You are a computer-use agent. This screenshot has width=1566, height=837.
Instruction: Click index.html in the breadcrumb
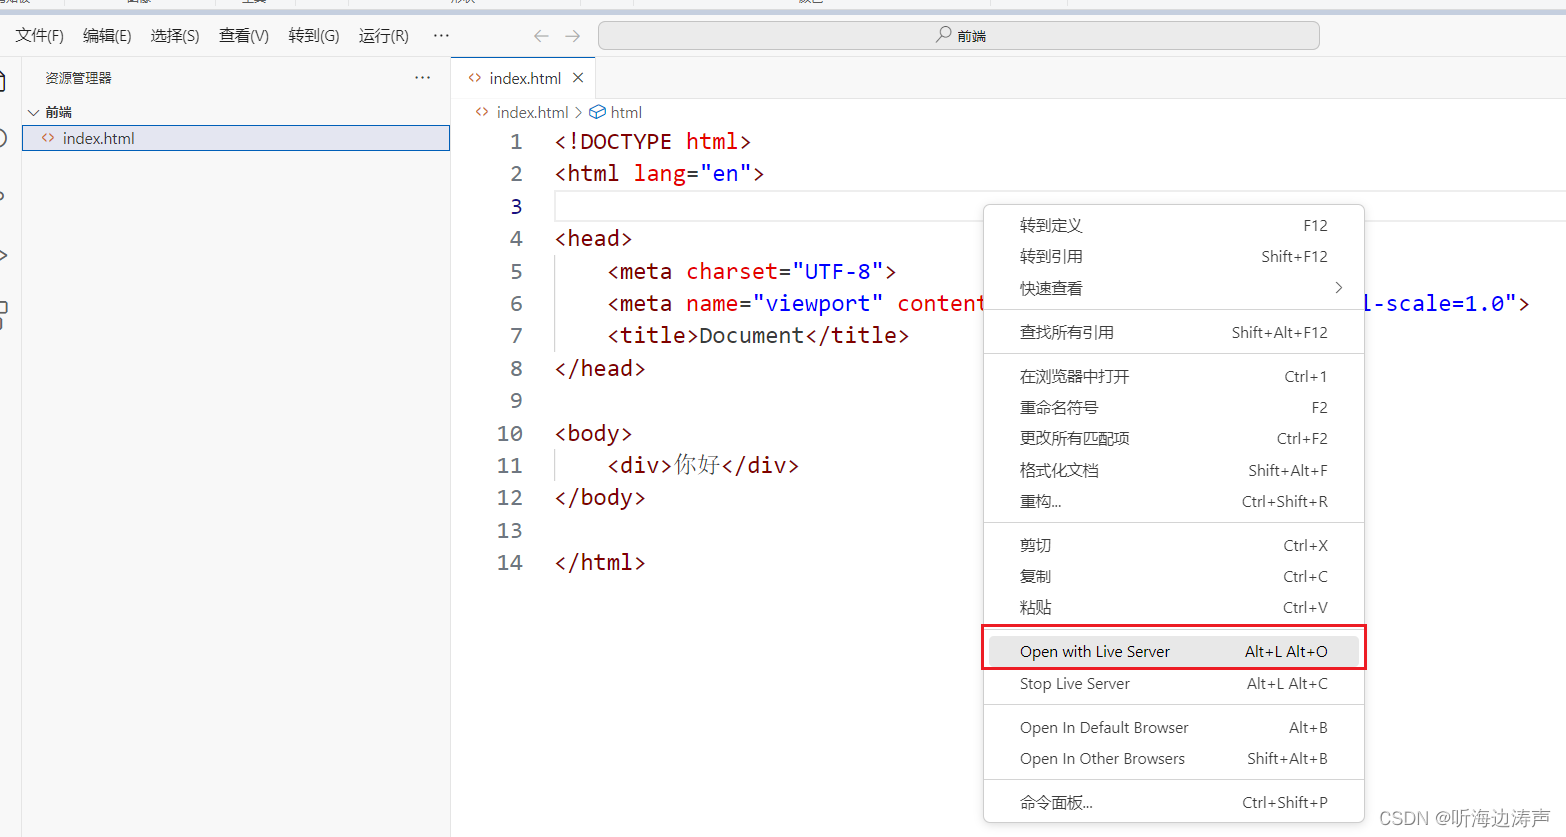tap(532, 112)
